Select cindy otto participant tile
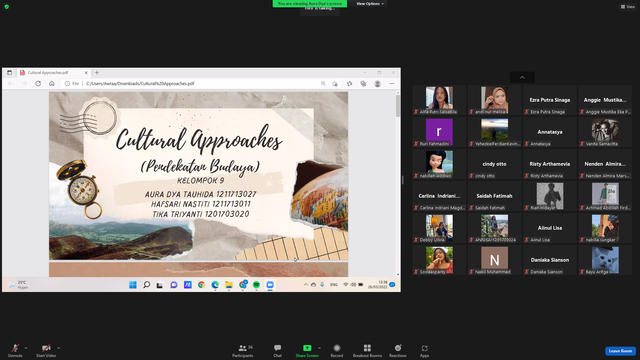This screenshot has height=360, width=640. [494, 164]
